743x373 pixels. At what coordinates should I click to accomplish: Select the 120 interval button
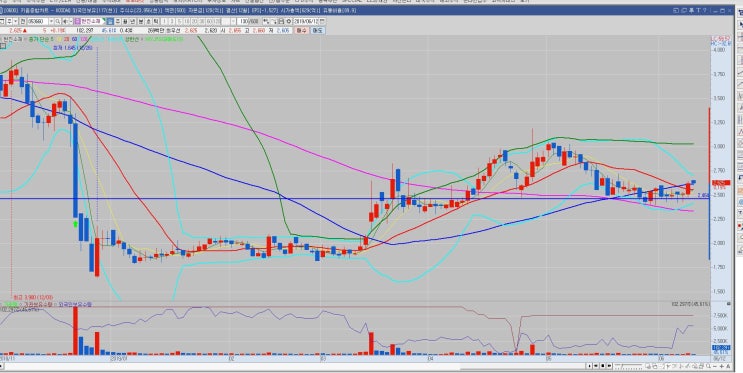click(x=217, y=21)
